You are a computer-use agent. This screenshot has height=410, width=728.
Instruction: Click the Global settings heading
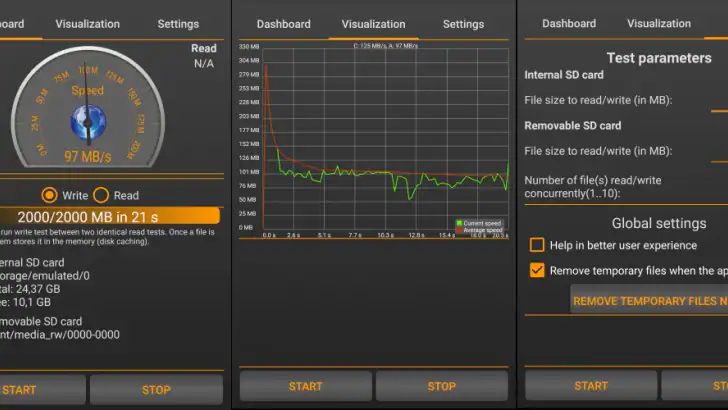[659, 223]
